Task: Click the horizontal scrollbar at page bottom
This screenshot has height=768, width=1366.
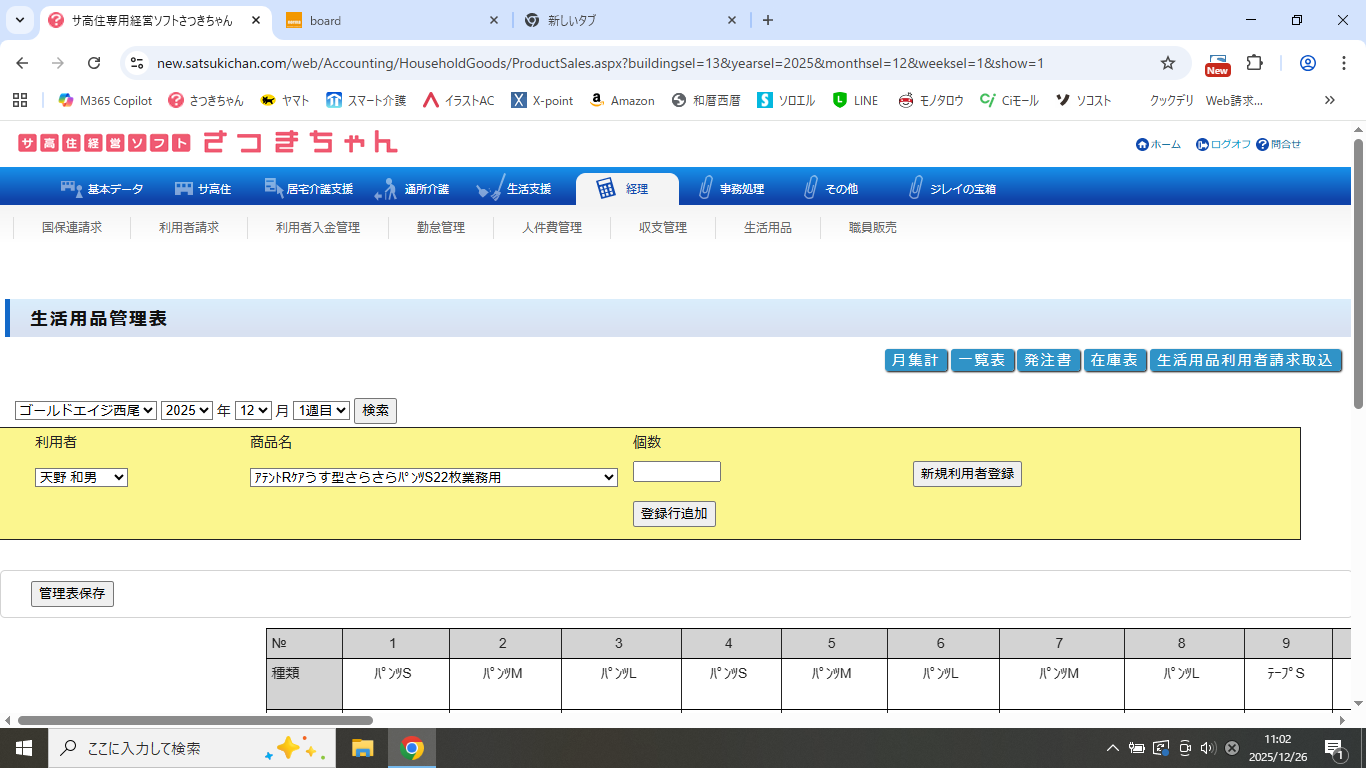Action: [195, 720]
